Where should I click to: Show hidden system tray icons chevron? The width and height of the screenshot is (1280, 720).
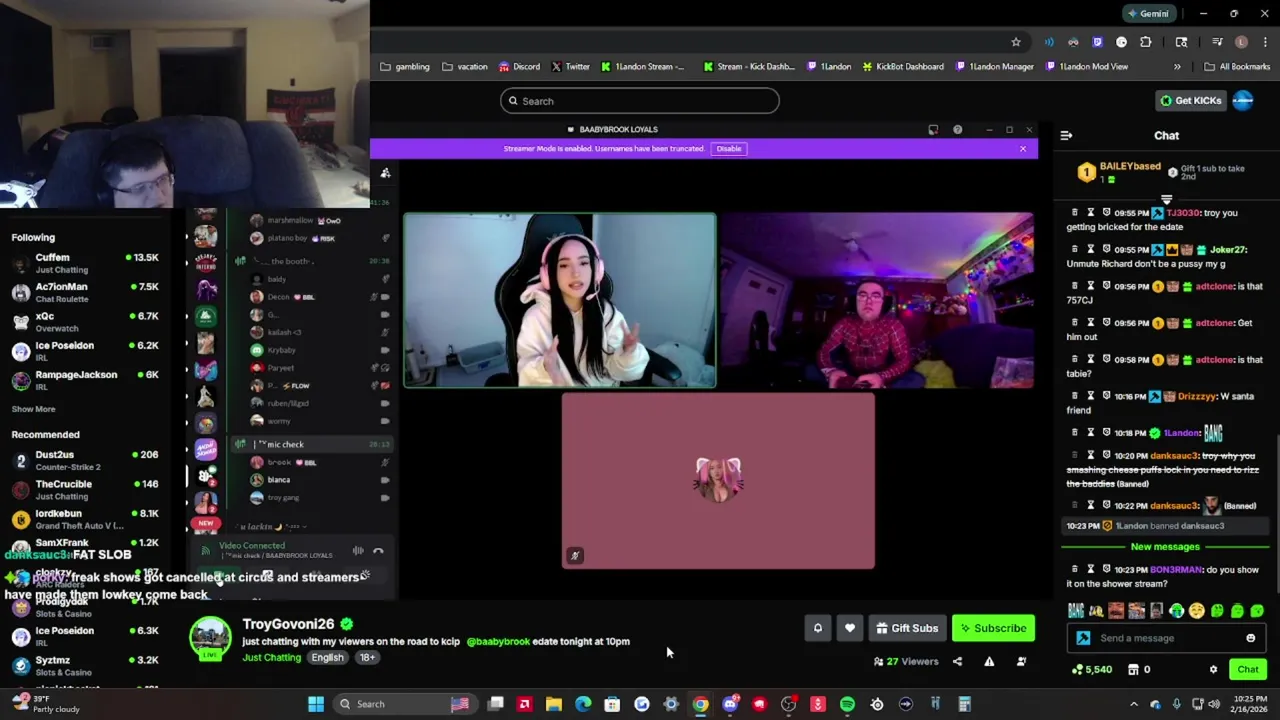coord(1133,704)
